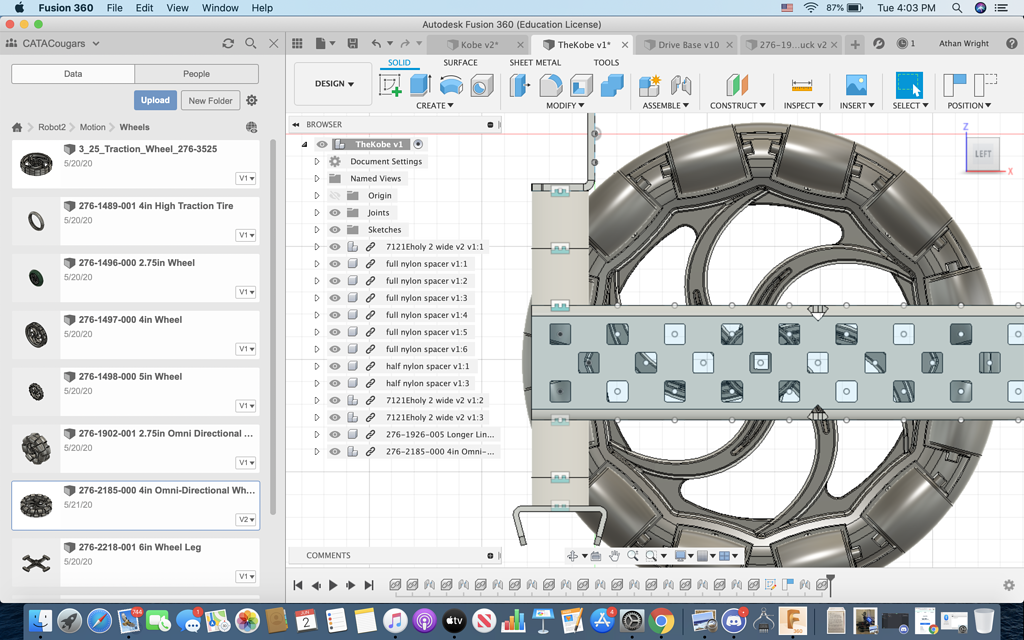This screenshot has width=1024, height=640.
Task: Switch to the Drive Base v10 document tab
Action: tap(688, 45)
